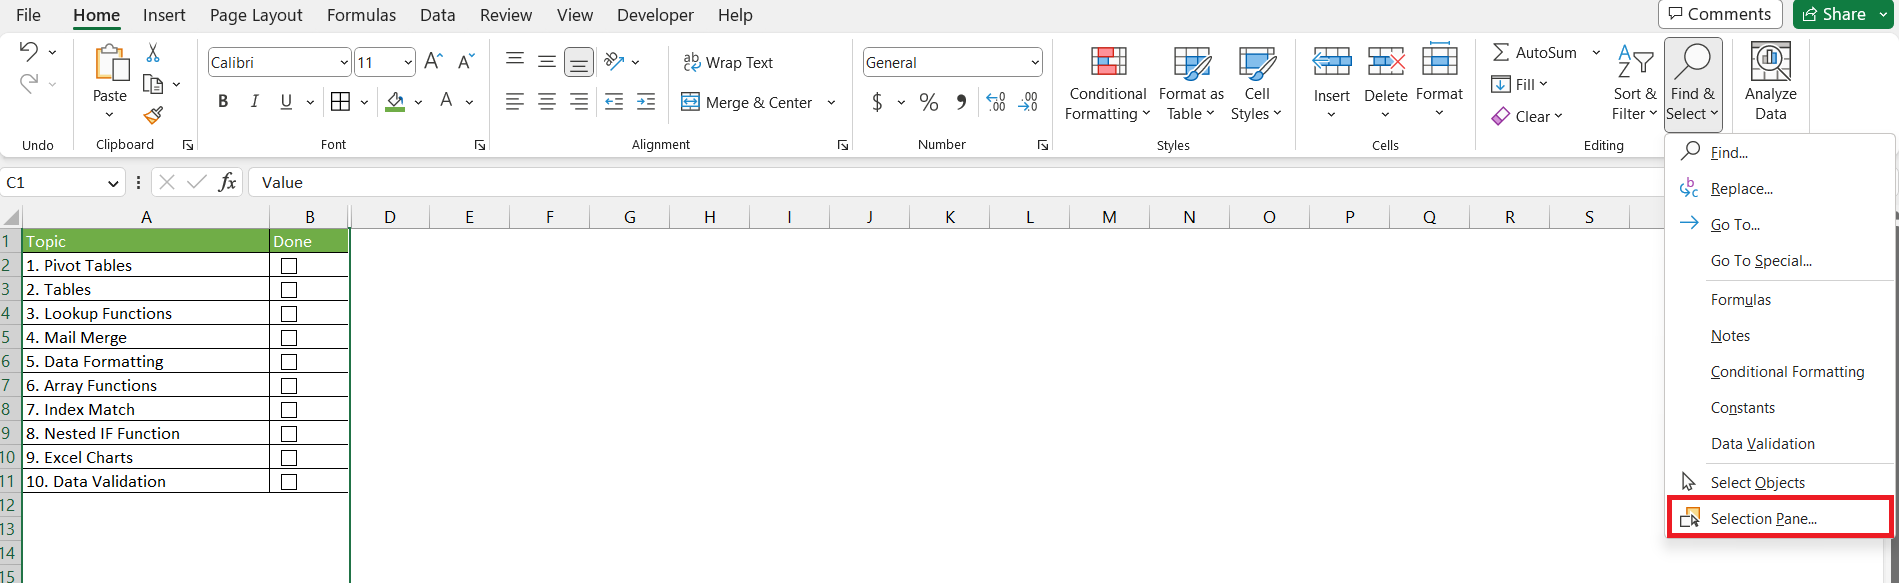Tick the Mail Merge checkbox

point(289,338)
